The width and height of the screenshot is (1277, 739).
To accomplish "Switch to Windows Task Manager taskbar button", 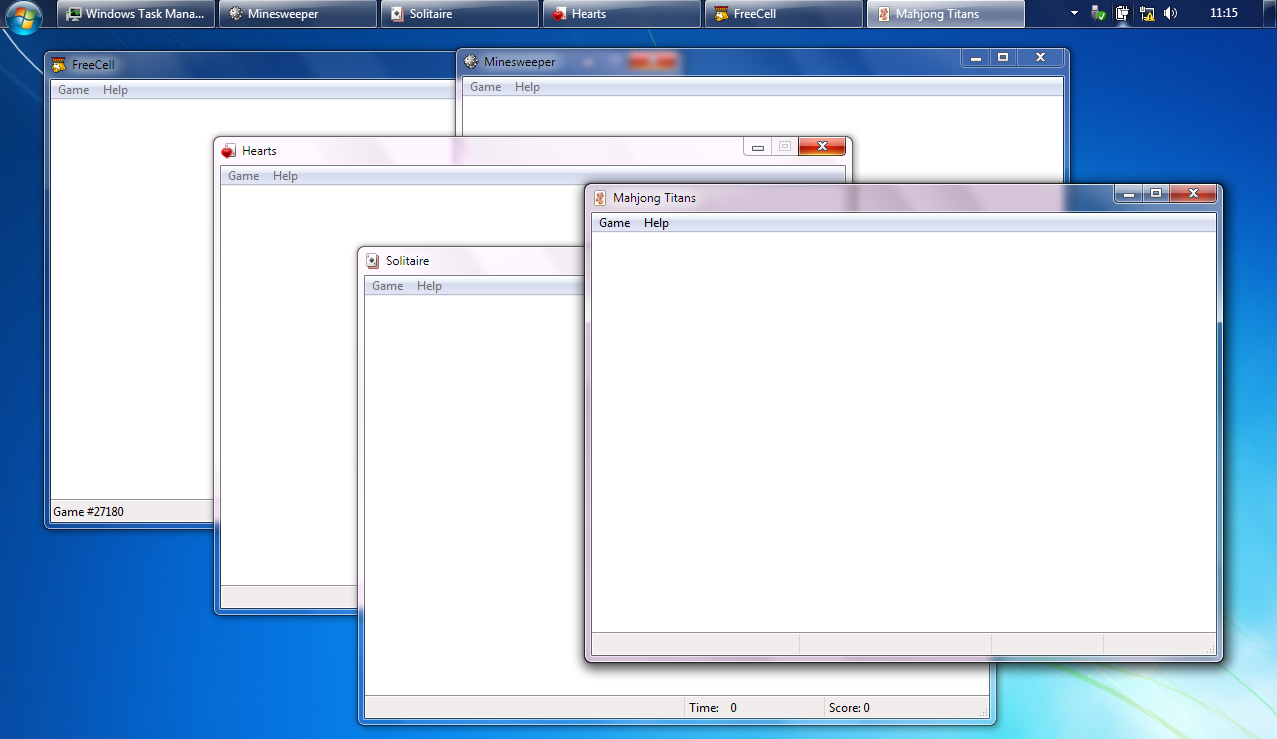I will pyautogui.click(x=136, y=14).
